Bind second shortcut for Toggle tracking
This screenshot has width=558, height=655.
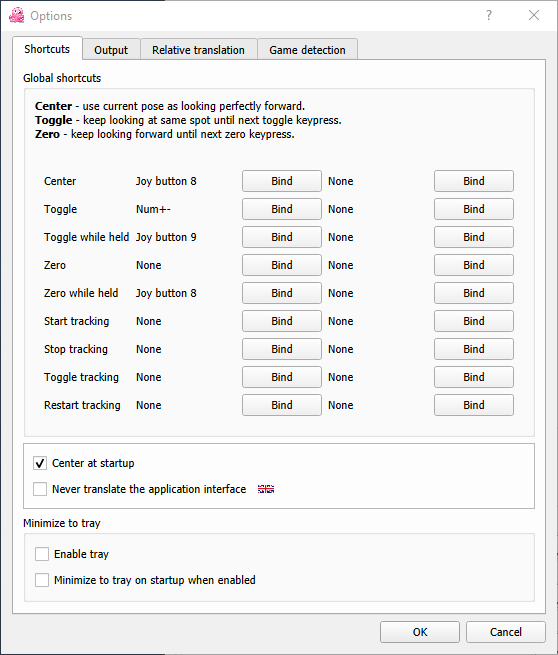474,377
